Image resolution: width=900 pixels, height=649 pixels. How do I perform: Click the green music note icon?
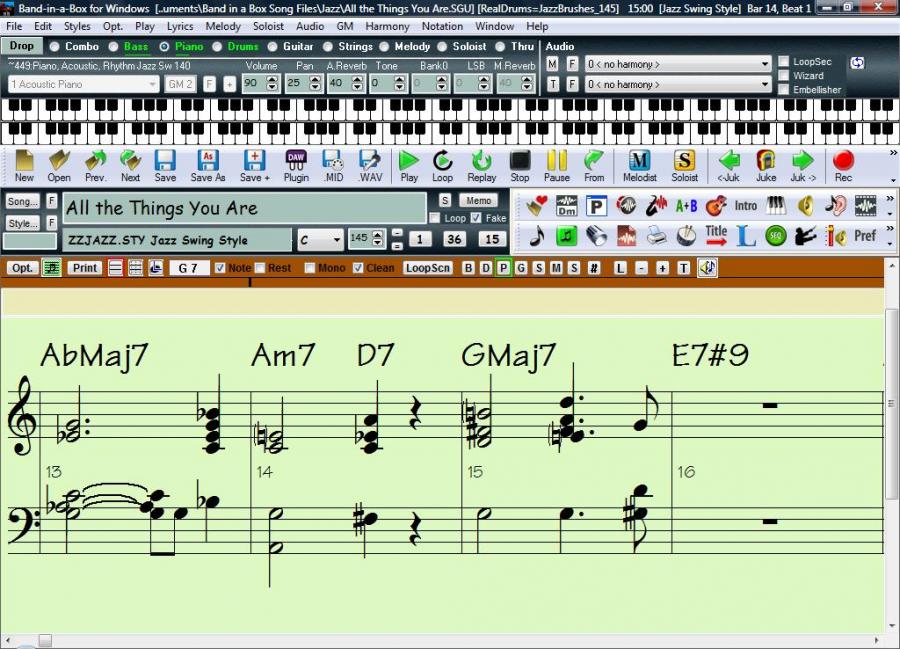(567, 236)
